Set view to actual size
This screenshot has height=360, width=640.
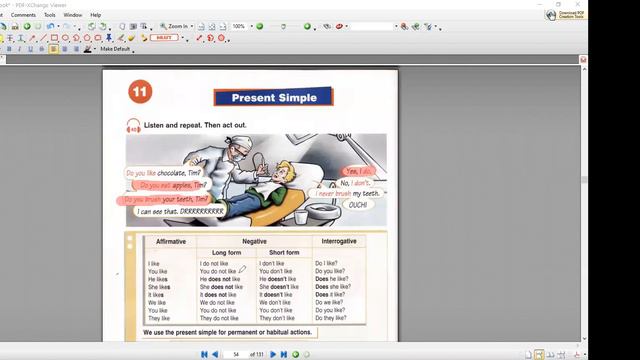click(201, 27)
